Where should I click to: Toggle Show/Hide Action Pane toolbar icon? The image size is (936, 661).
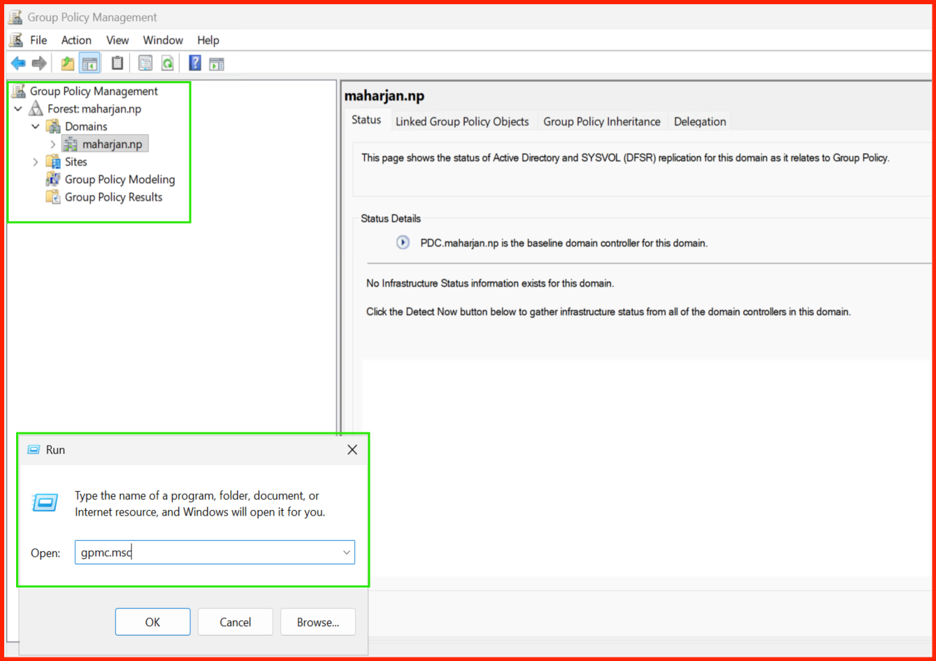pyautogui.click(x=217, y=64)
